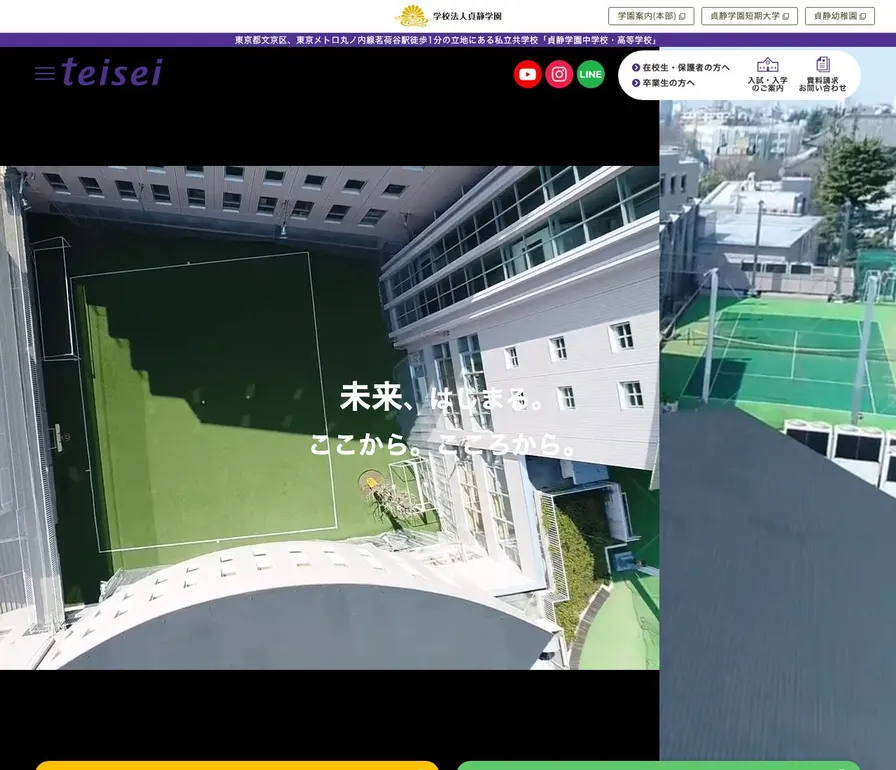896x770 pixels.
Task: Click the arrow bullet beside 在校生・保護者の方へ
Action: (x=635, y=67)
